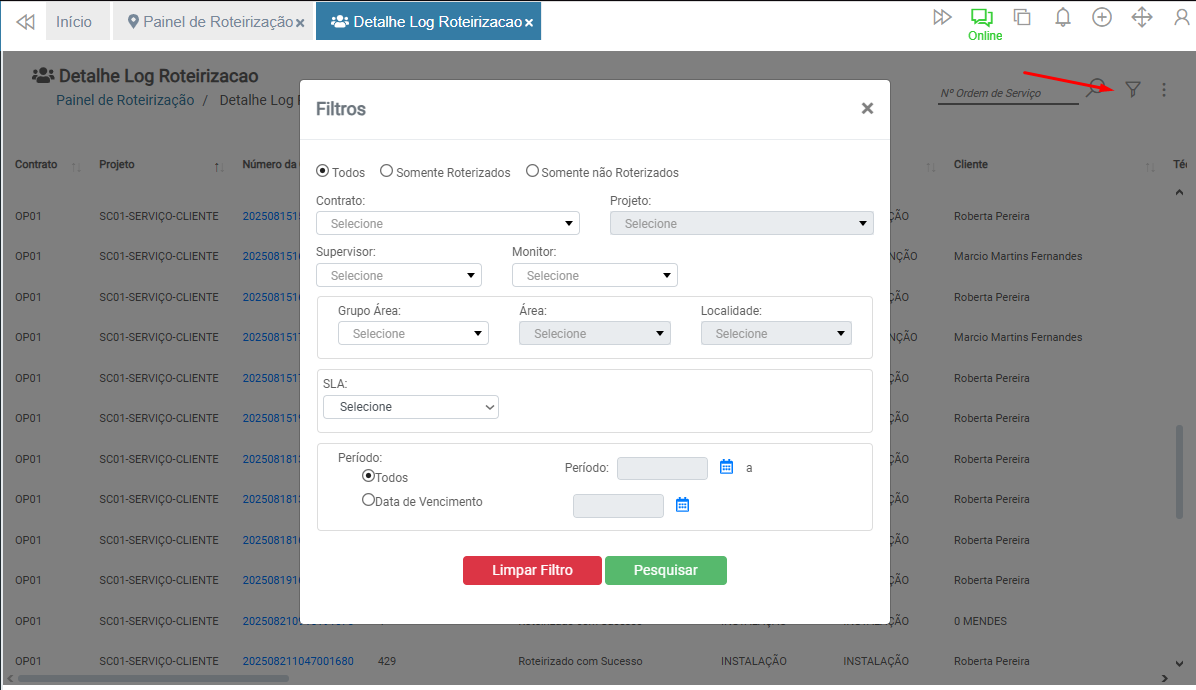The height and width of the screenshot is (690, 1196).
Task: Click the Online chat status icon
Action: point(981,18)
